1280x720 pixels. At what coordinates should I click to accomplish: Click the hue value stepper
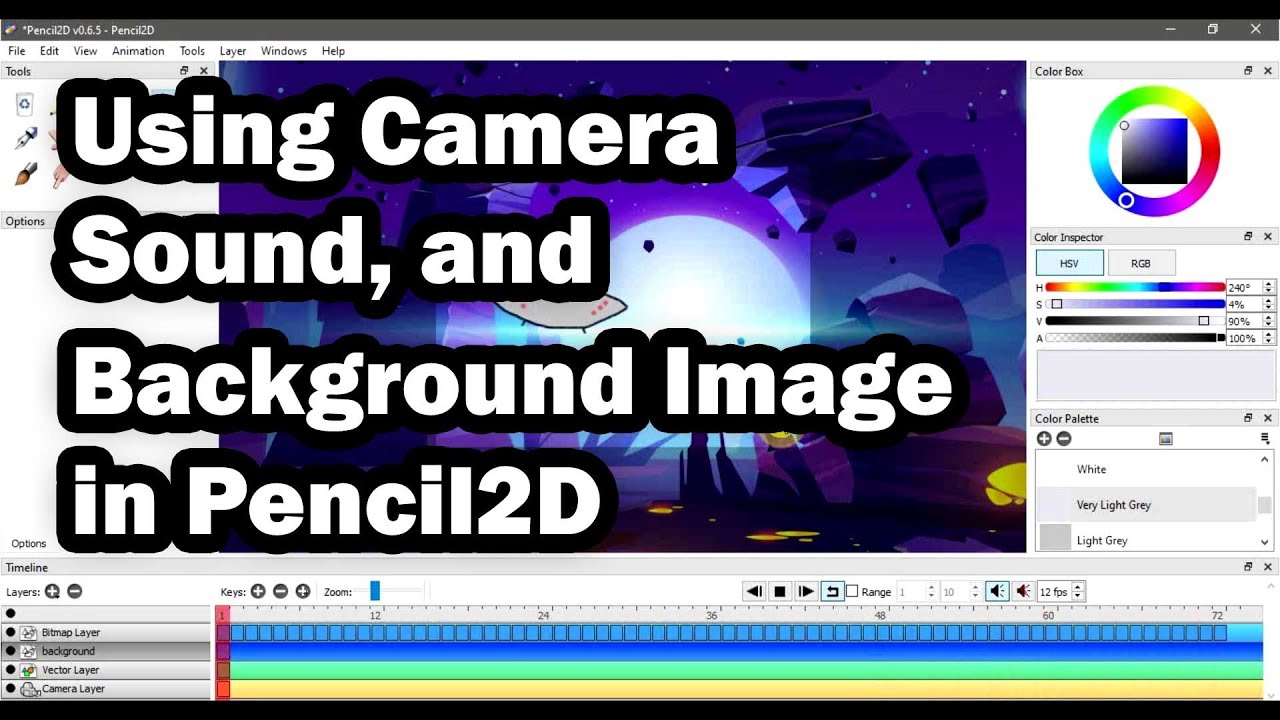1269,287
